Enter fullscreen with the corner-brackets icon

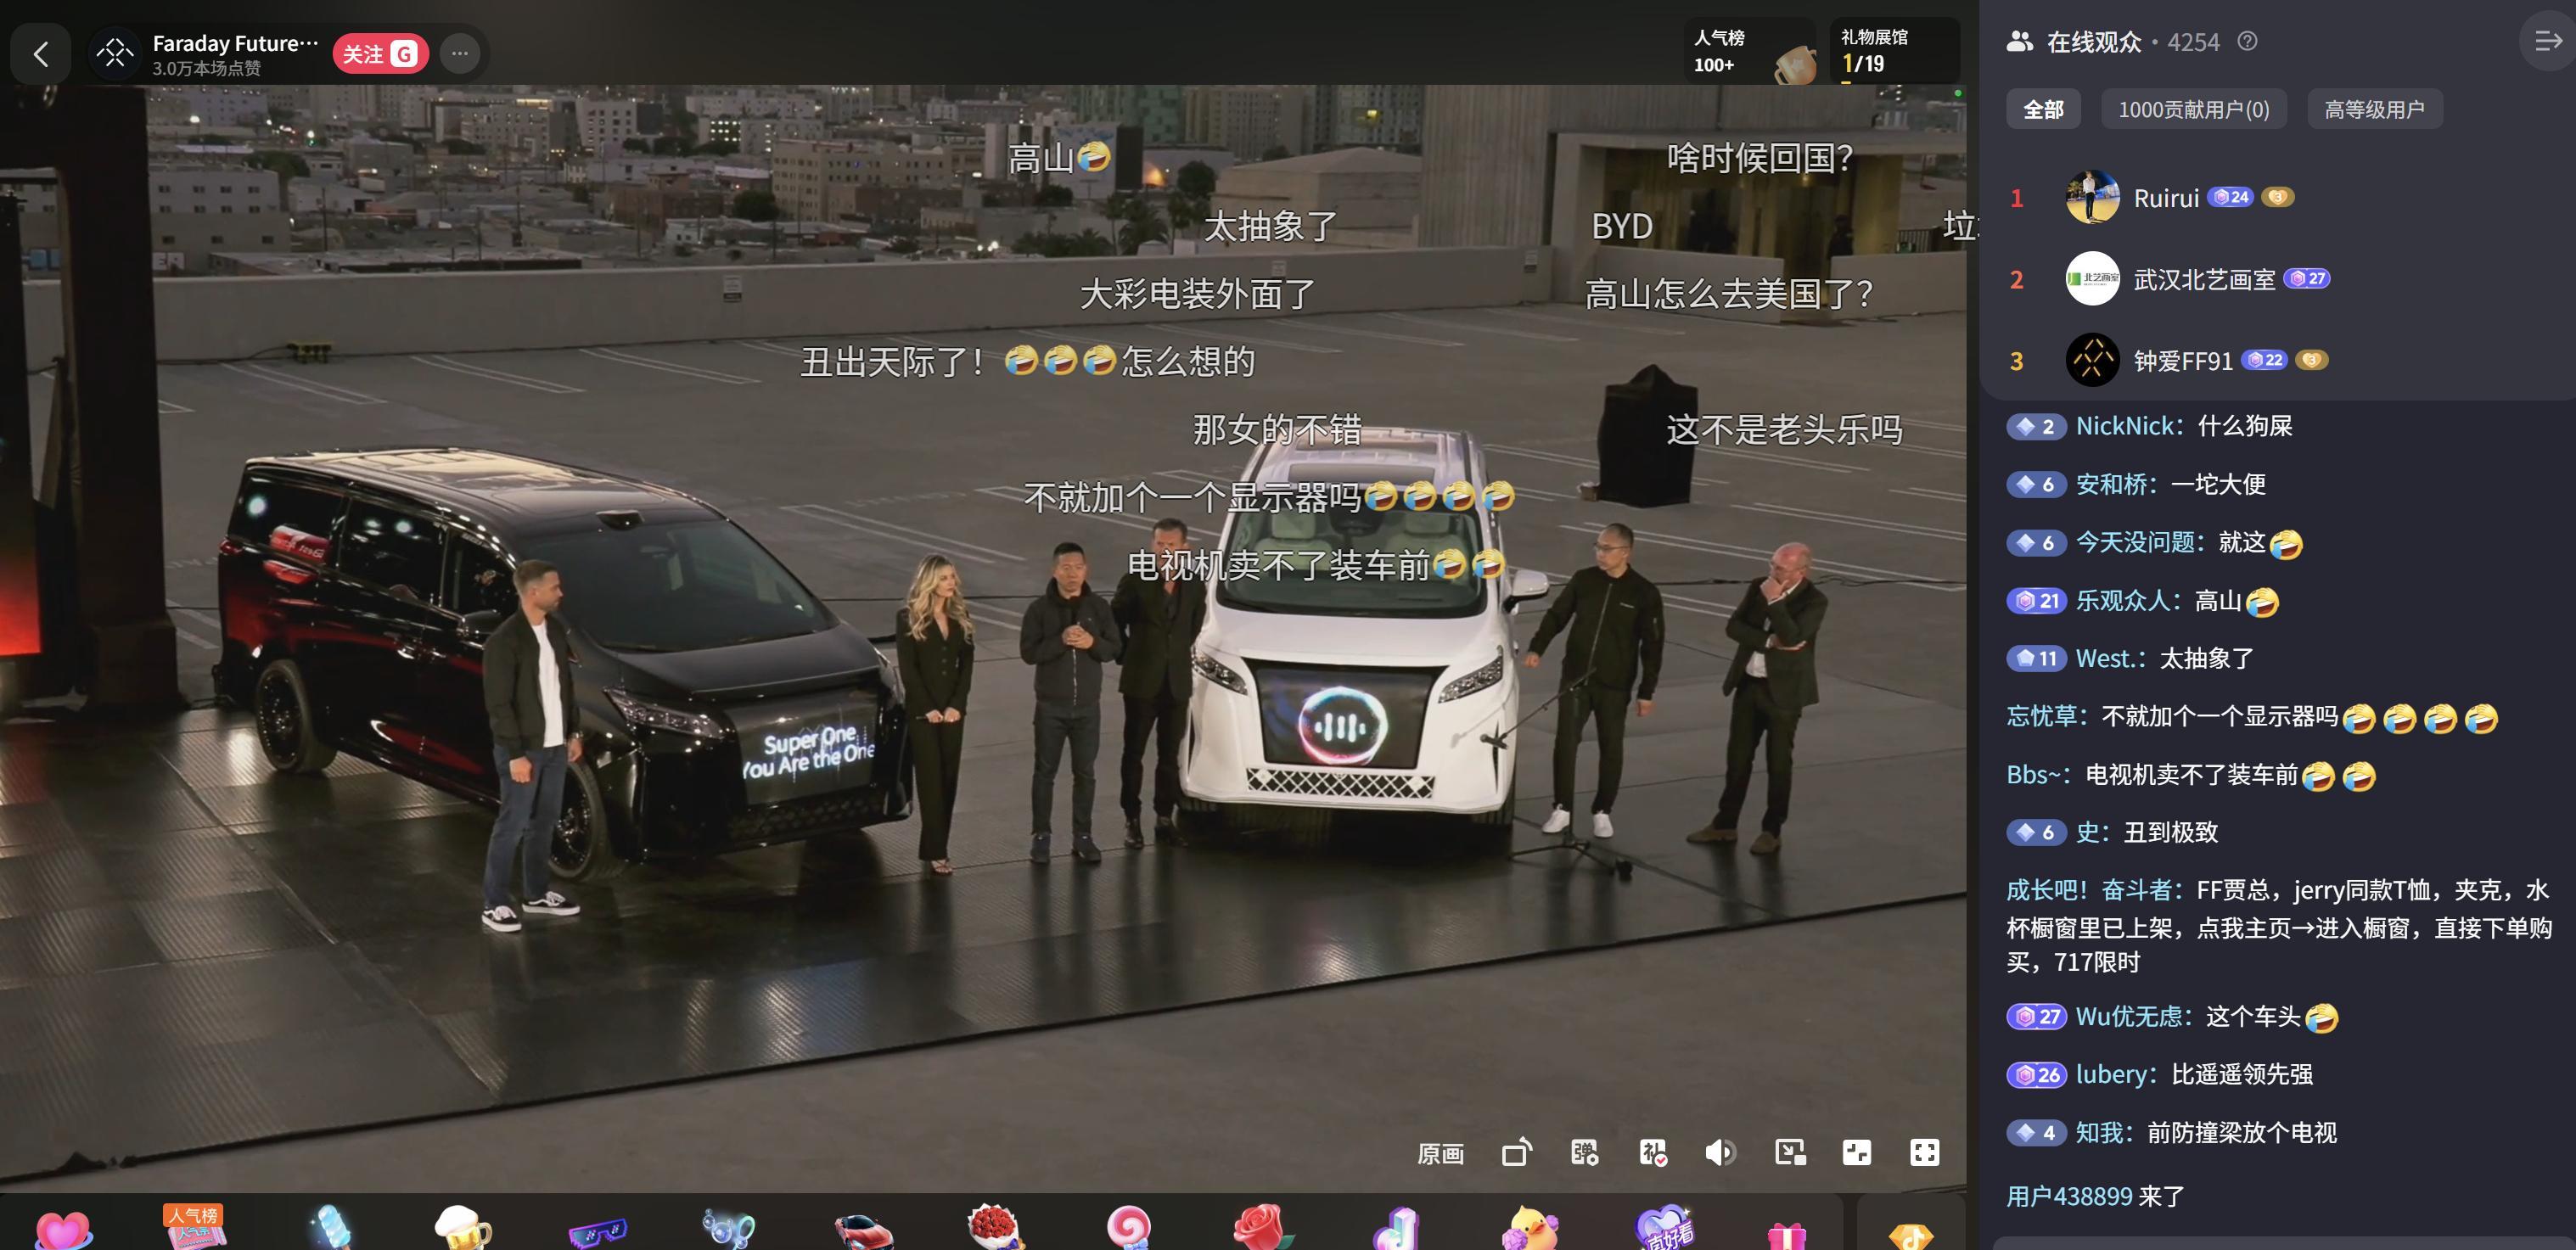pos(1924,1152)
